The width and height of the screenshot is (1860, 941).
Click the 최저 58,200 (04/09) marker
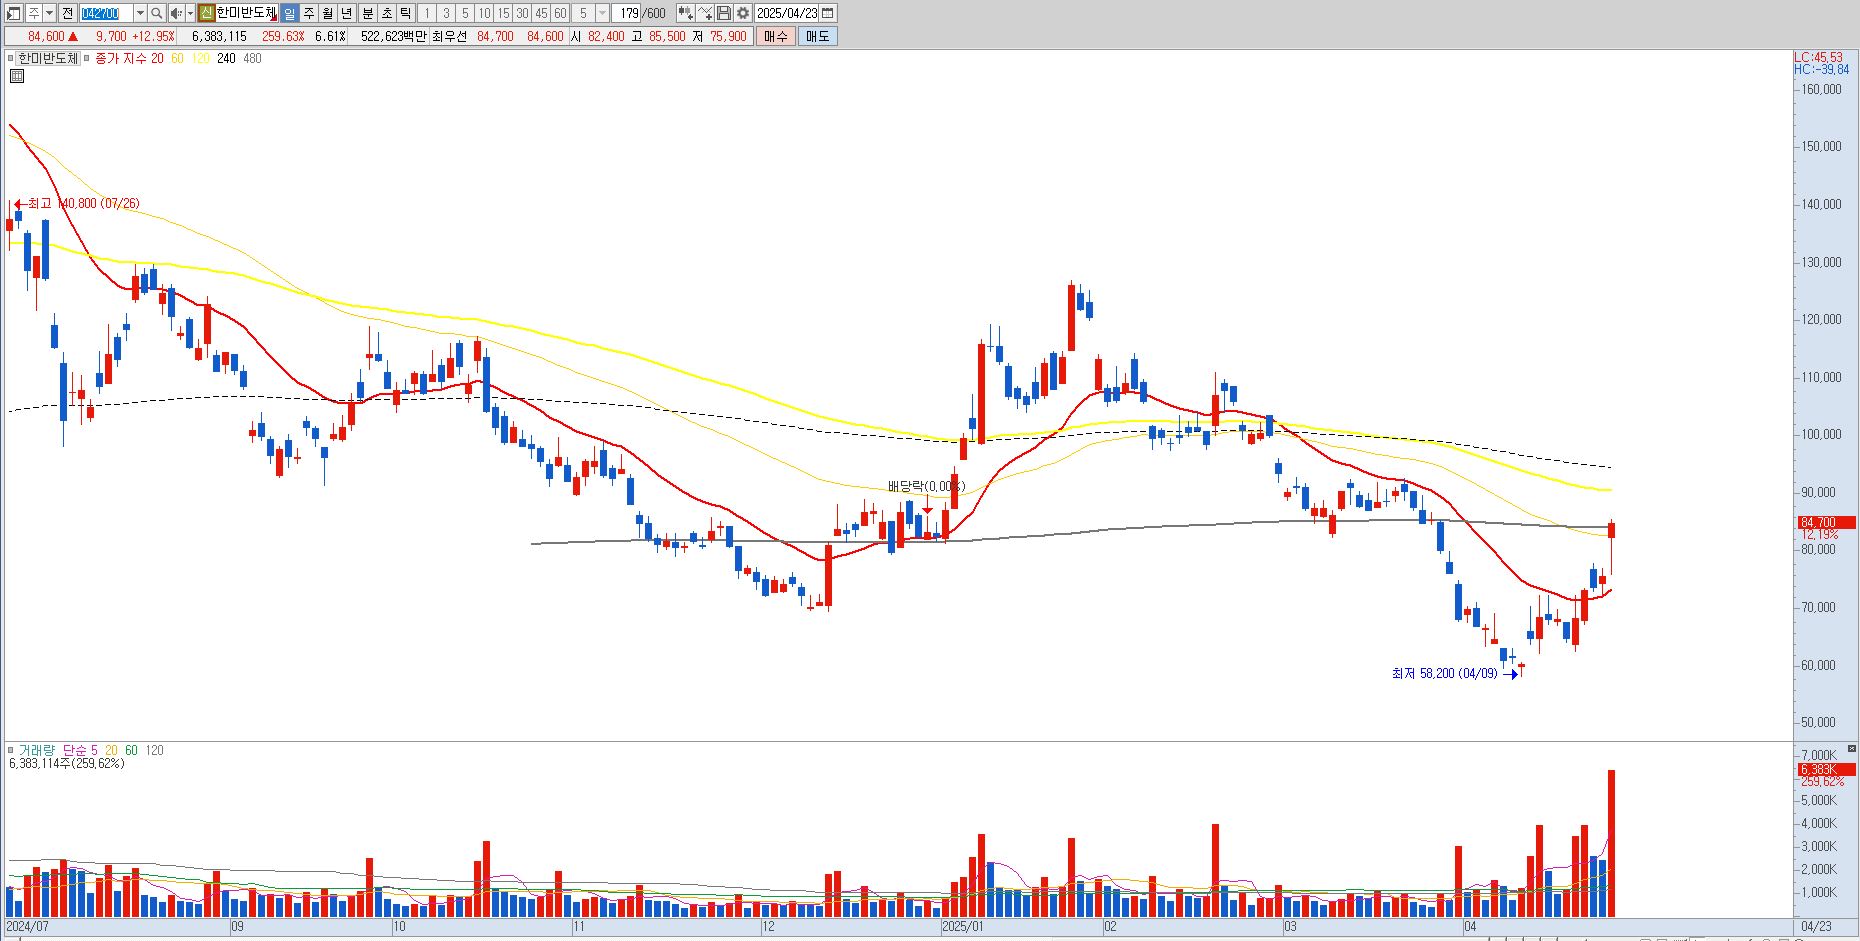(x=1455, y=673)
